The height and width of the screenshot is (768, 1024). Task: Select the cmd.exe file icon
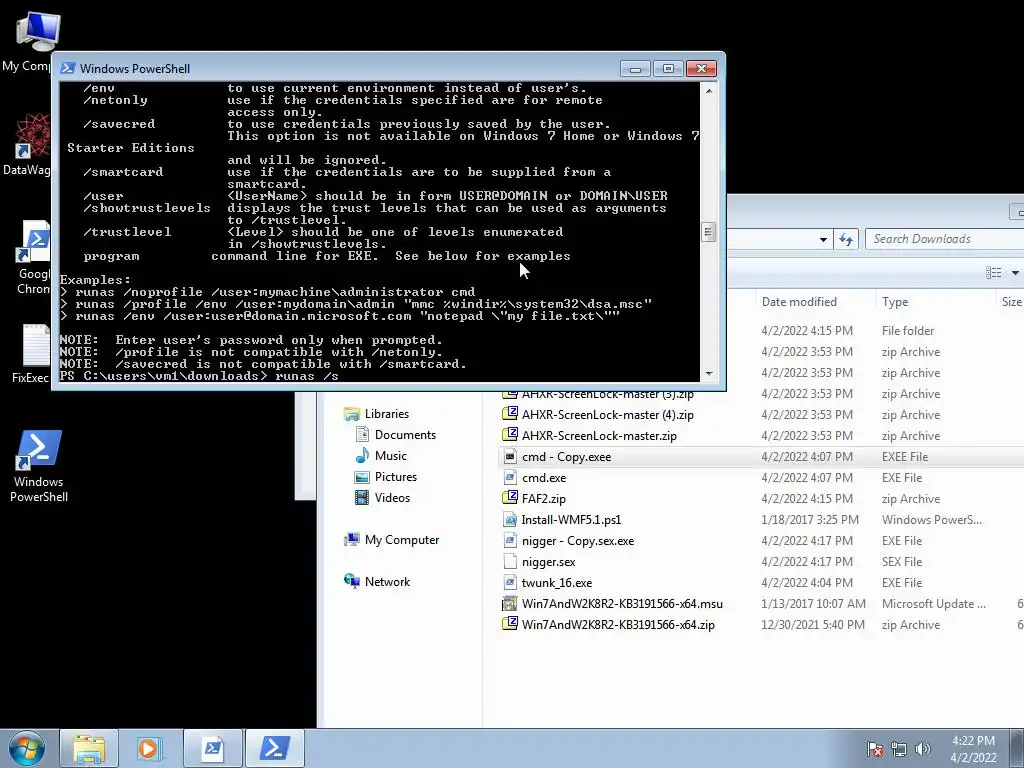510,477
